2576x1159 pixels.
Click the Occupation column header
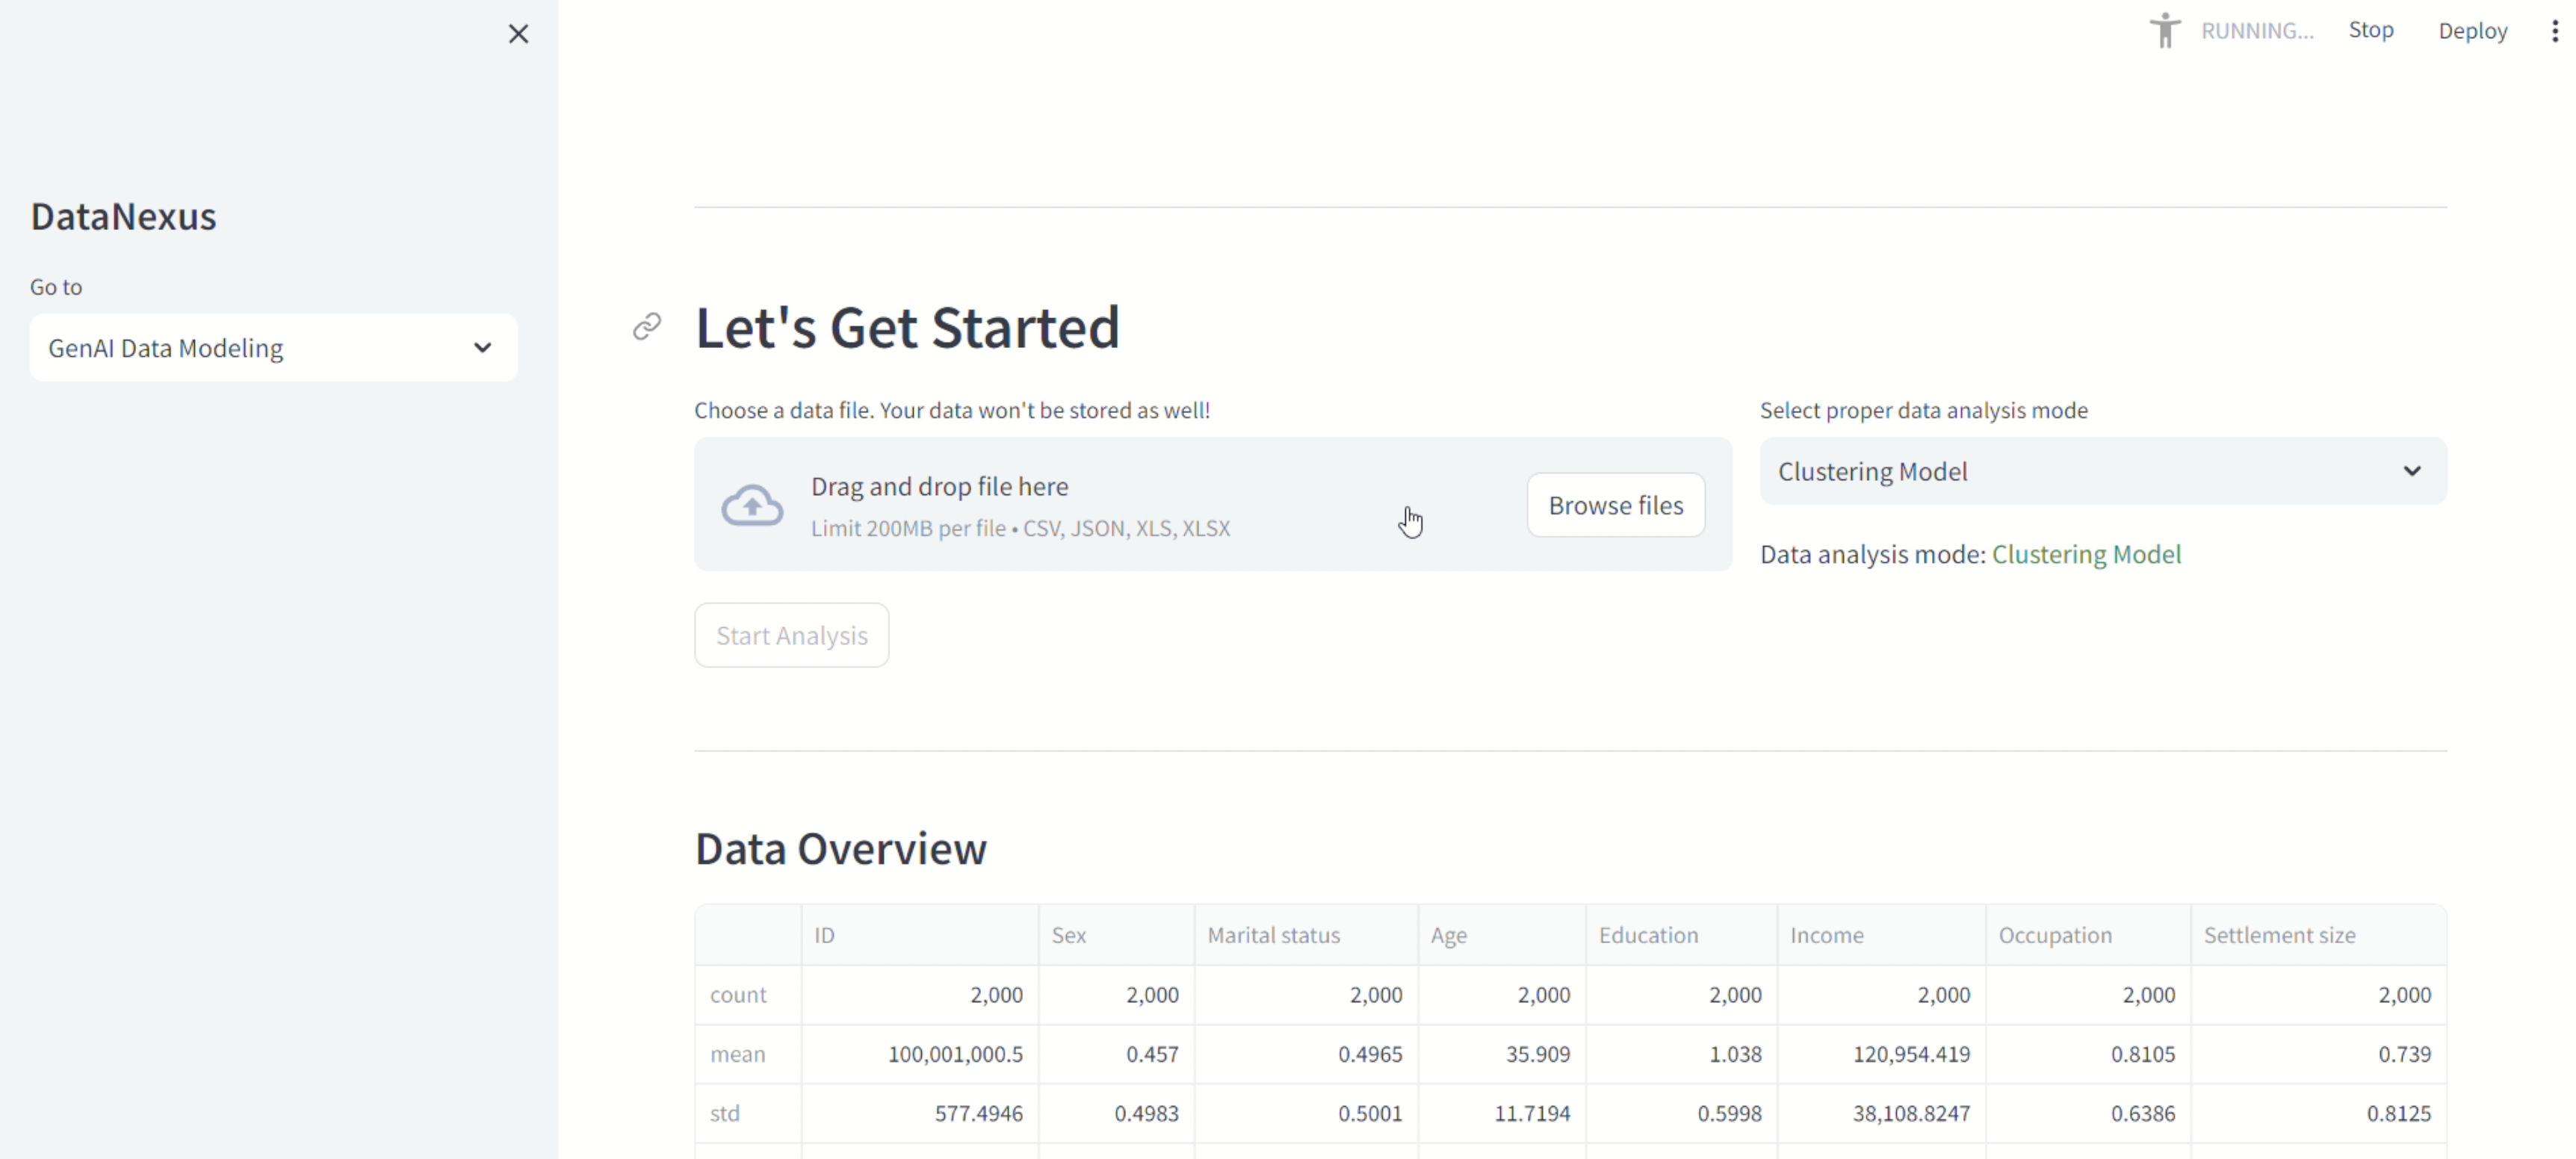click(x=2055, y=935)
